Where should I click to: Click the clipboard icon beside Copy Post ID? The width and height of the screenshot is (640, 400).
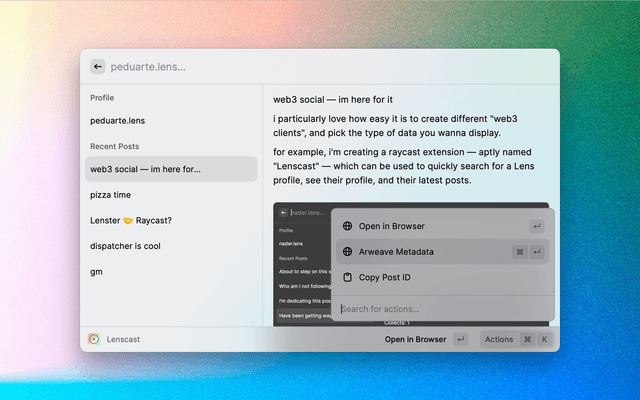(x=347, y=277)
